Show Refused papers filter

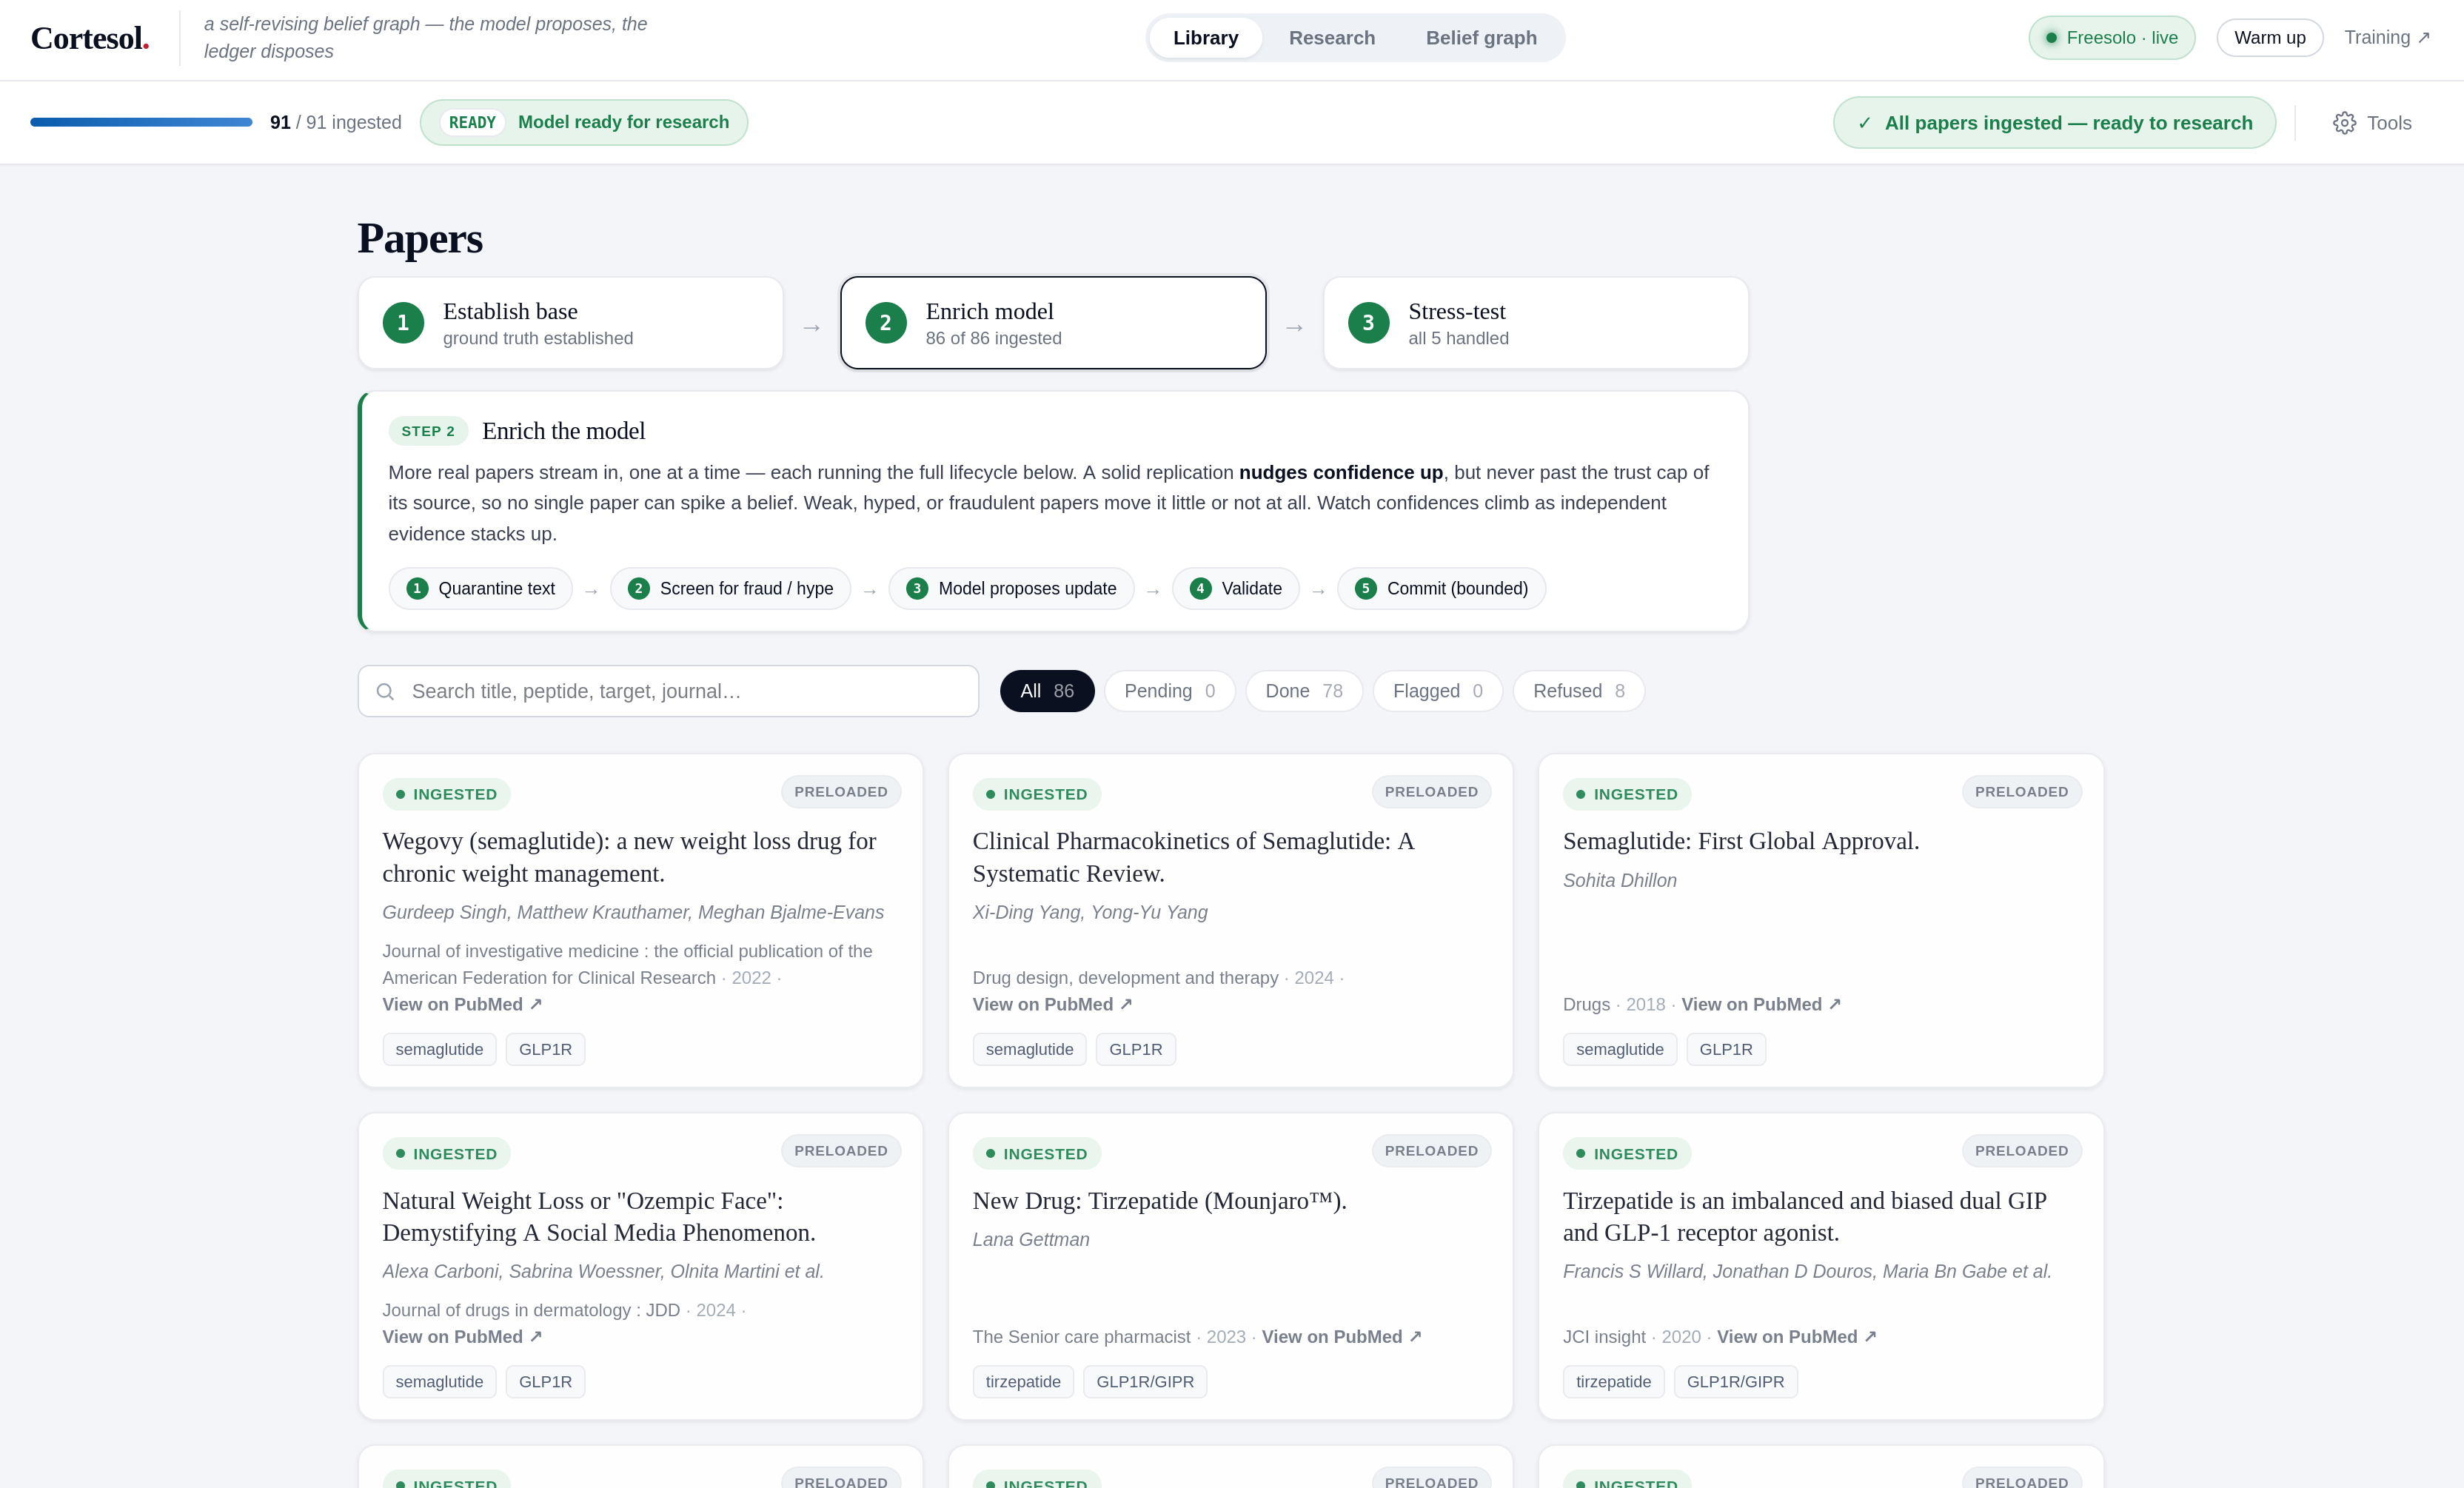tap(1578, 691)
